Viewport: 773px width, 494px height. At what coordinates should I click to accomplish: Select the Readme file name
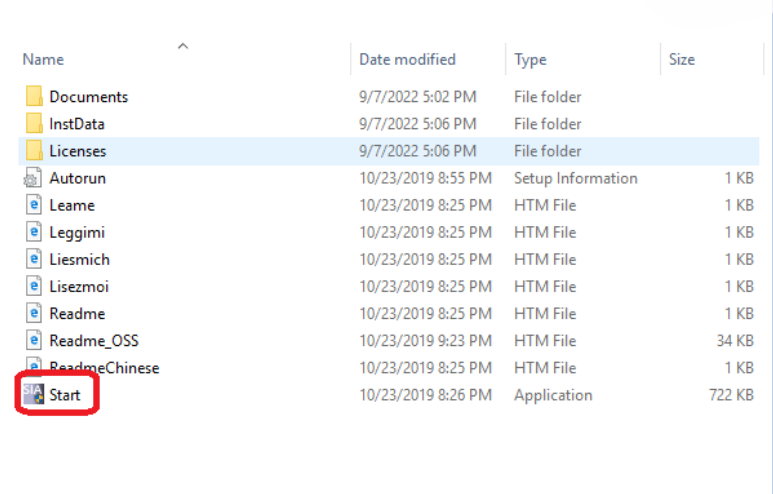click(x=77, y=313)
